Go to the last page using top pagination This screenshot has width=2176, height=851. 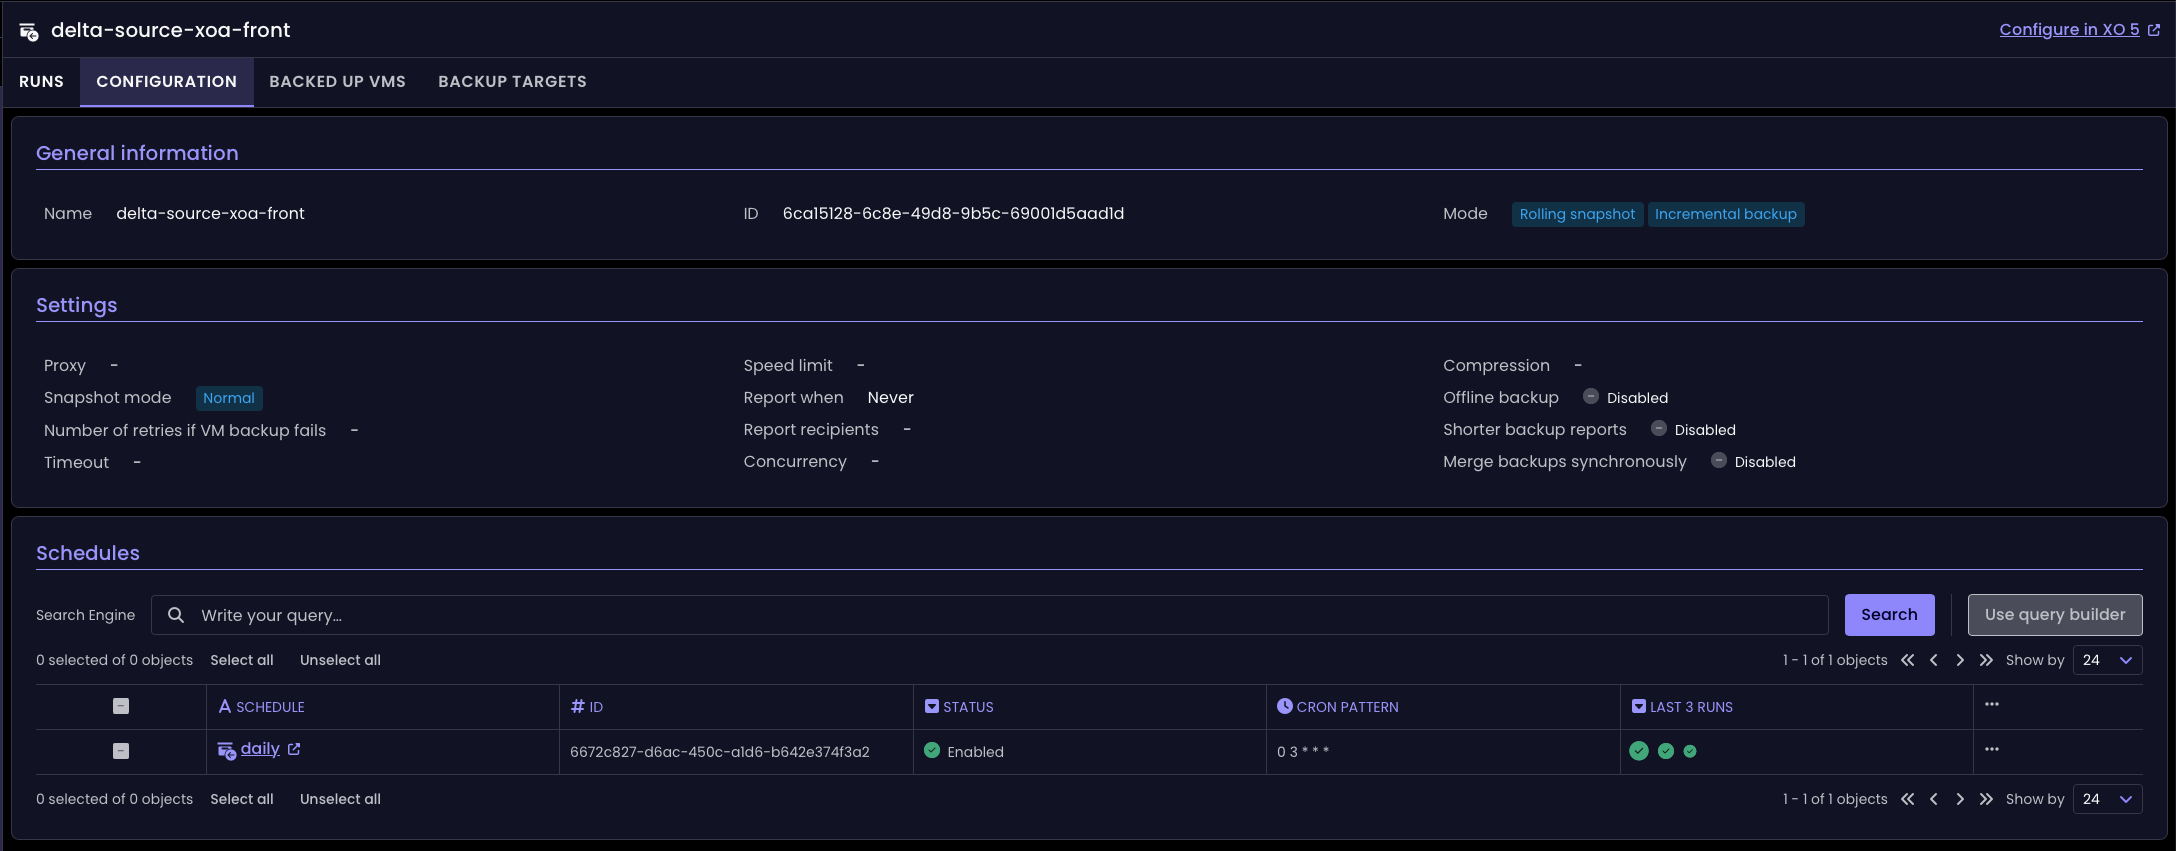(x=1986, y=661)
